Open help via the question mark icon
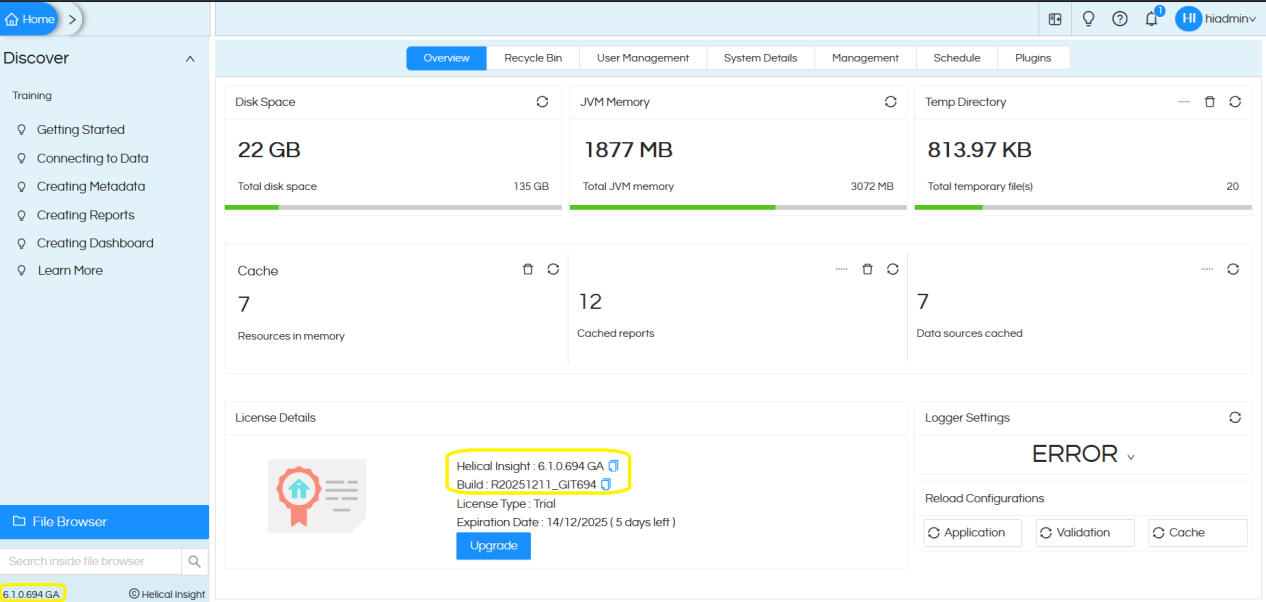The width and height of the screenshot is (1266, 602). (1119, 18)
